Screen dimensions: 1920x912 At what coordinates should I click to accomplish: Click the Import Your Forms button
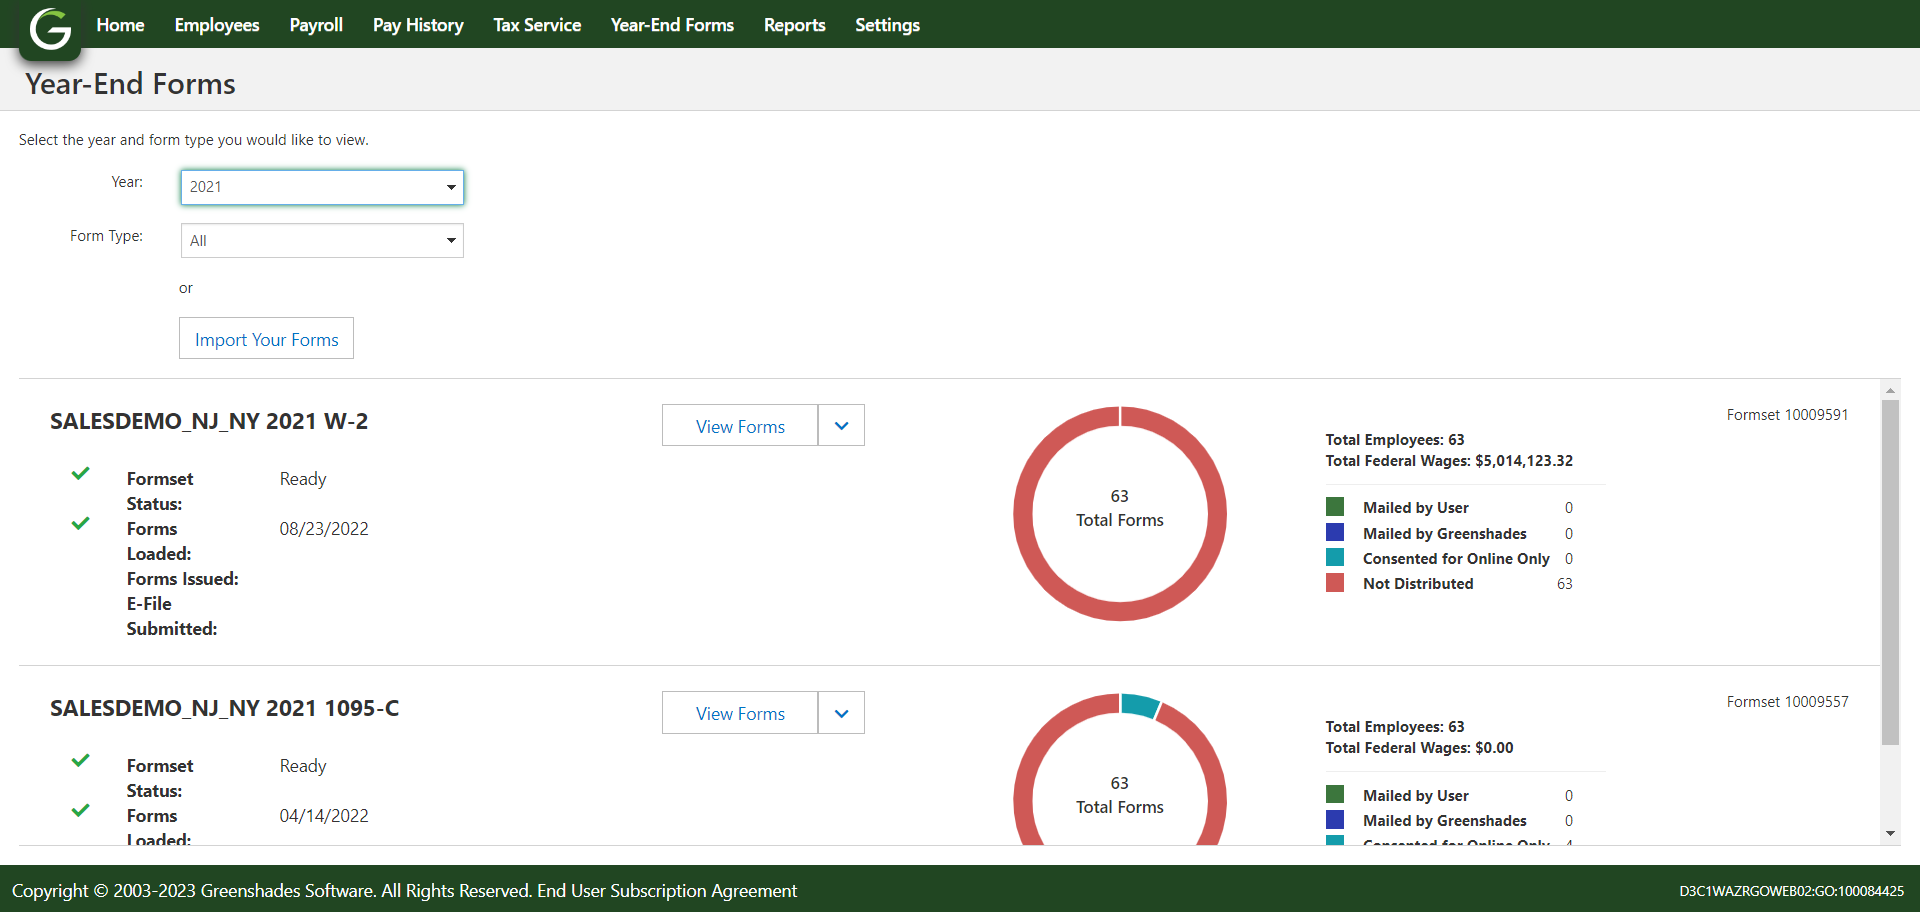(x=266, y=339)
